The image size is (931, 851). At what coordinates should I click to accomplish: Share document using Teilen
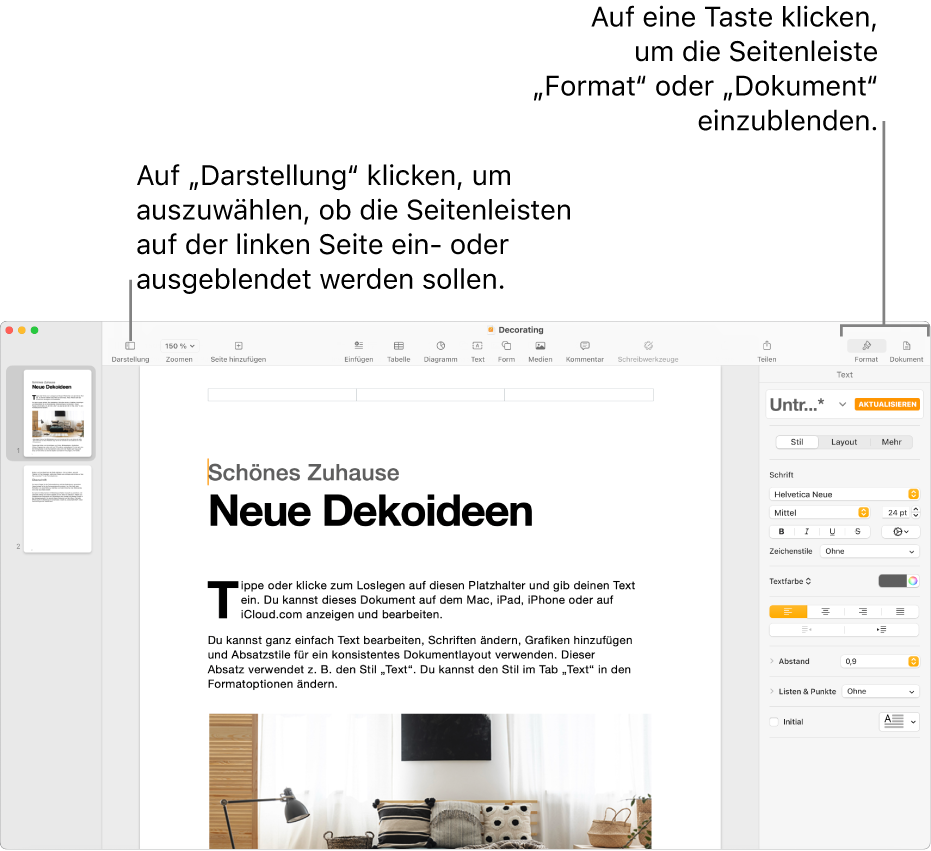(x=767, y=346)
